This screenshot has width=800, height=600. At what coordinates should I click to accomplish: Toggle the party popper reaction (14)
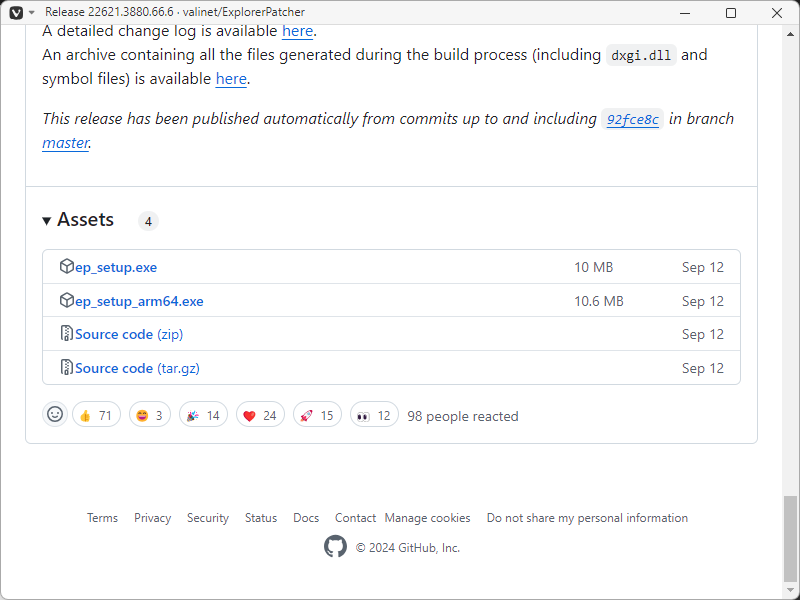click(203, 415)
